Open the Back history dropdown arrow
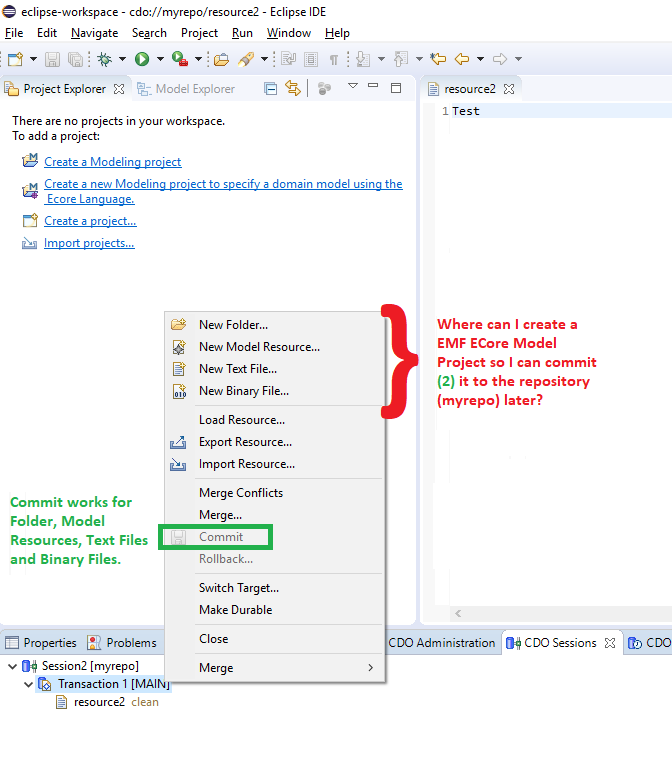 [x=480, y=59]
